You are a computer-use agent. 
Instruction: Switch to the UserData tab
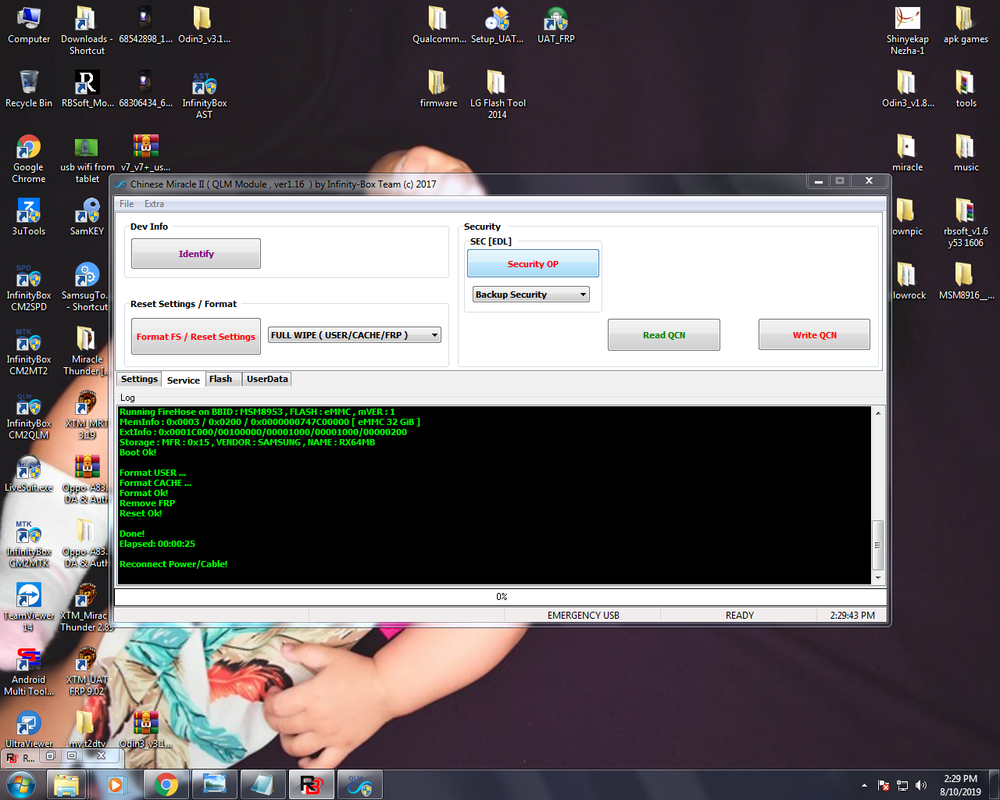click(x=267, y=379)
